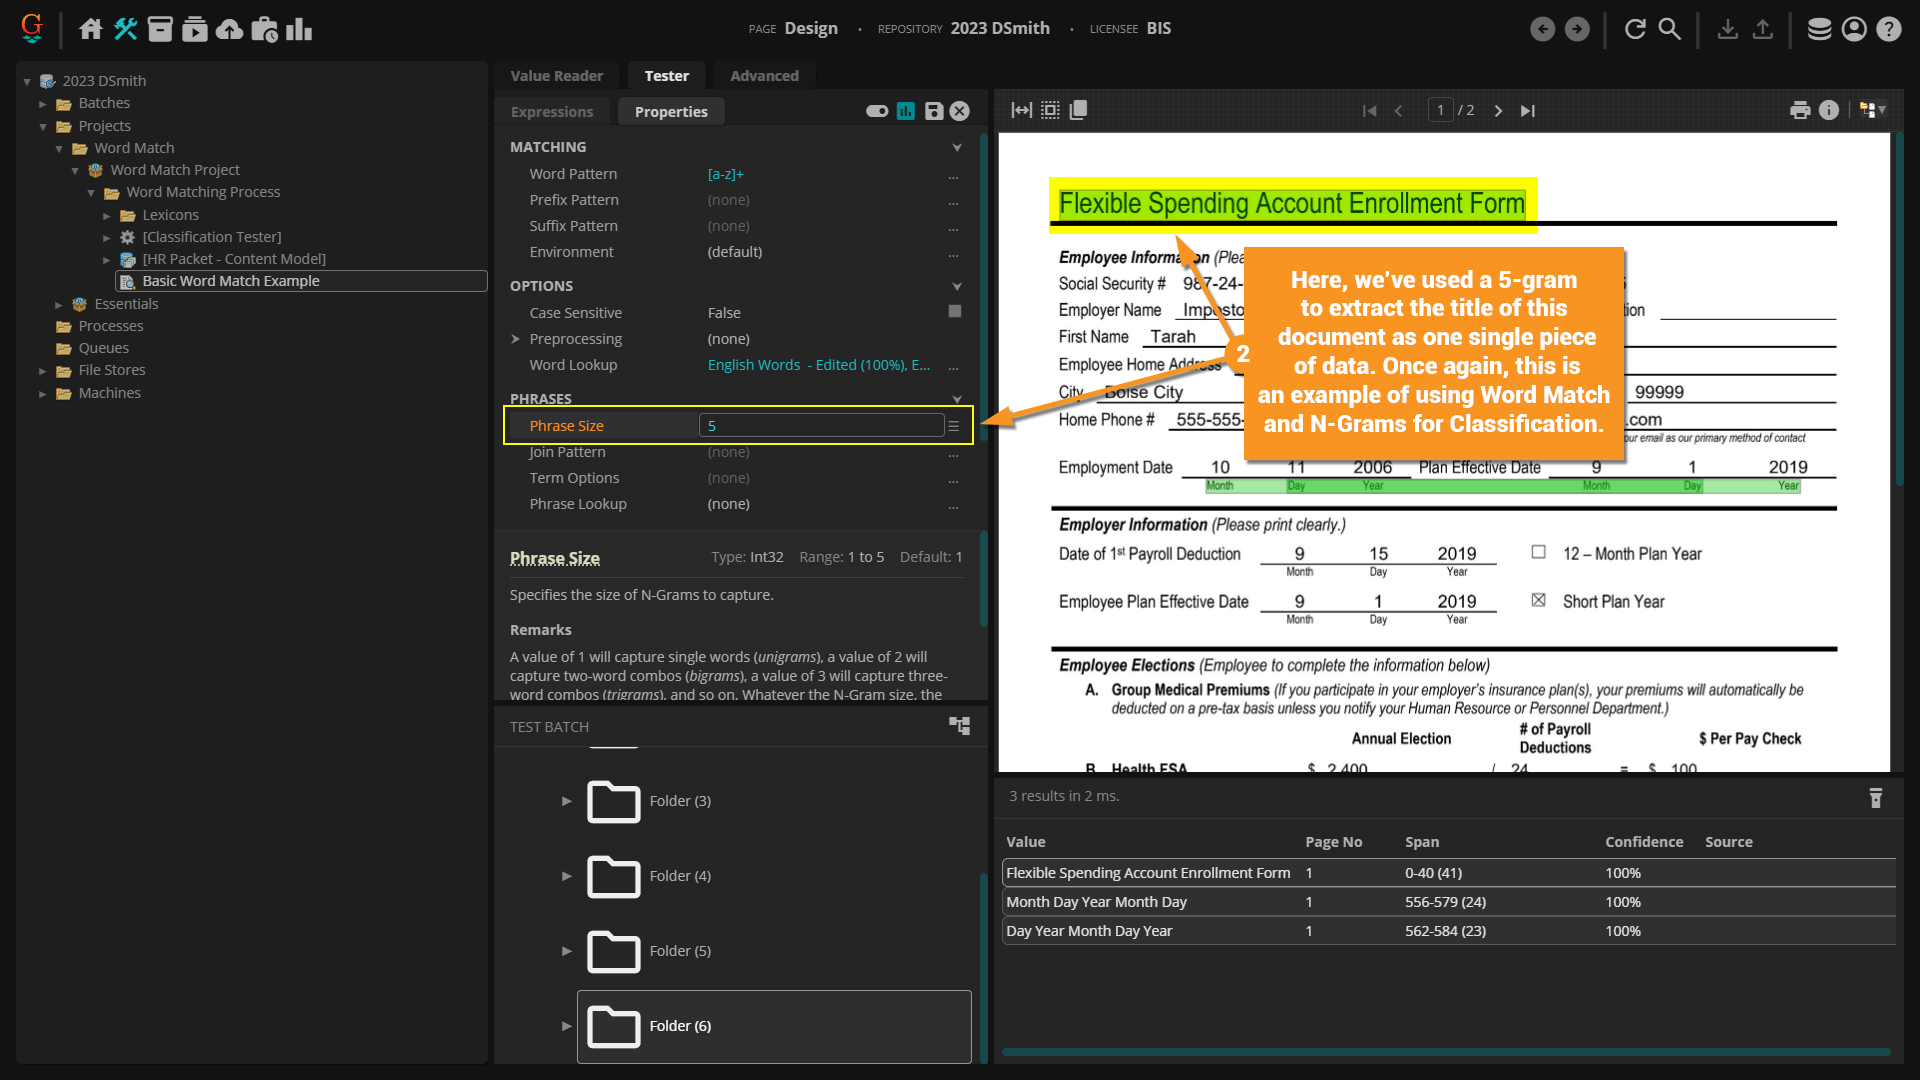Expand the Lexicons tree node

click(107, 215)
